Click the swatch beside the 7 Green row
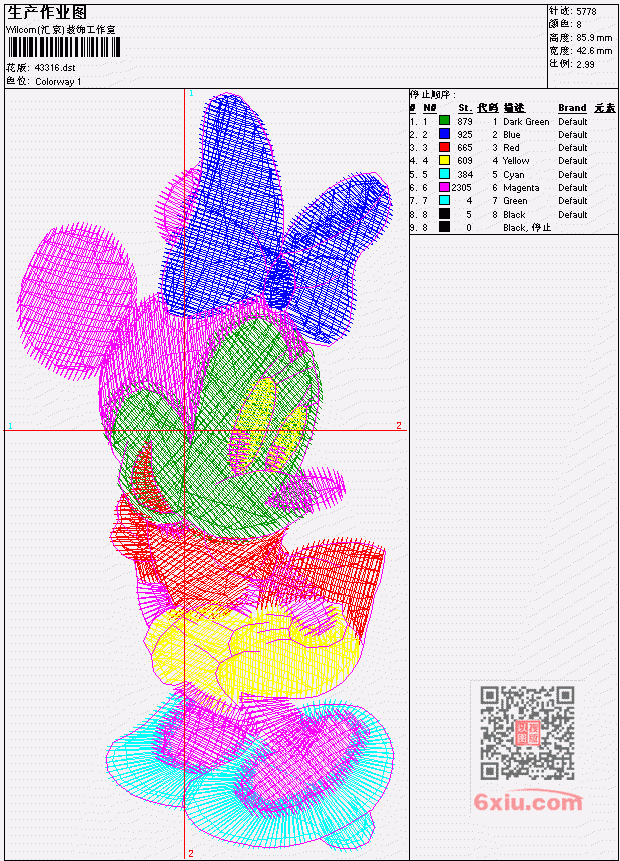Image resolution: width=620 pixels, height=861 pixels. point(444,200)
